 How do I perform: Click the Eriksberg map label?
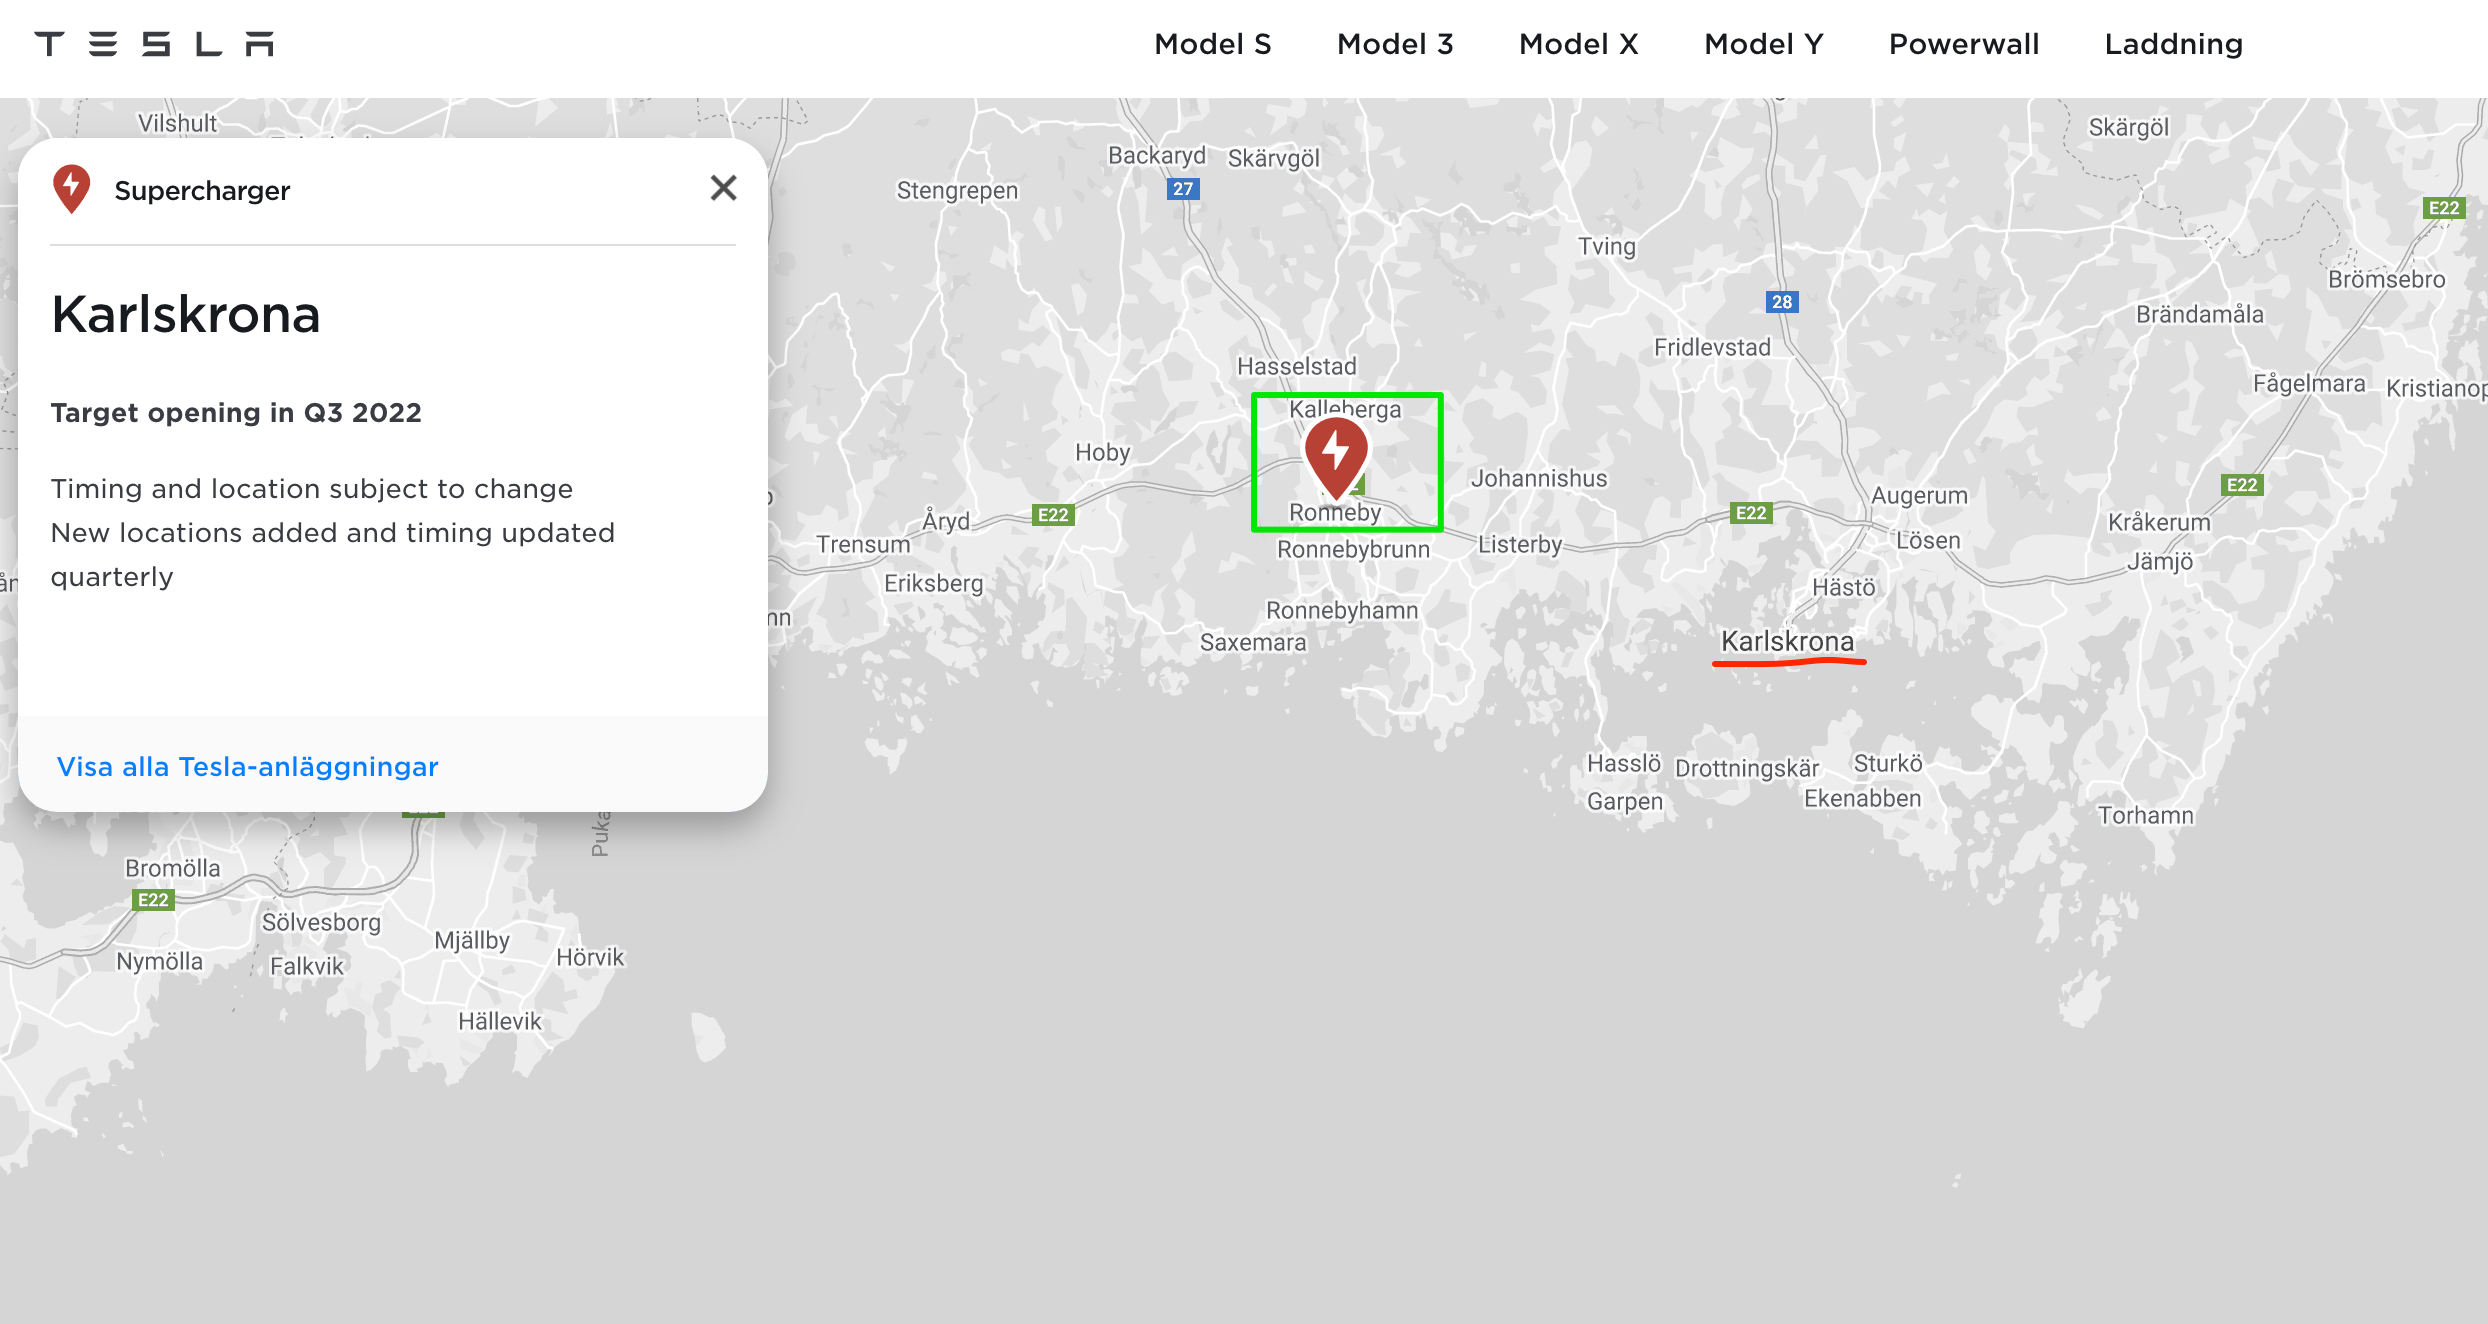pos(933,583)
